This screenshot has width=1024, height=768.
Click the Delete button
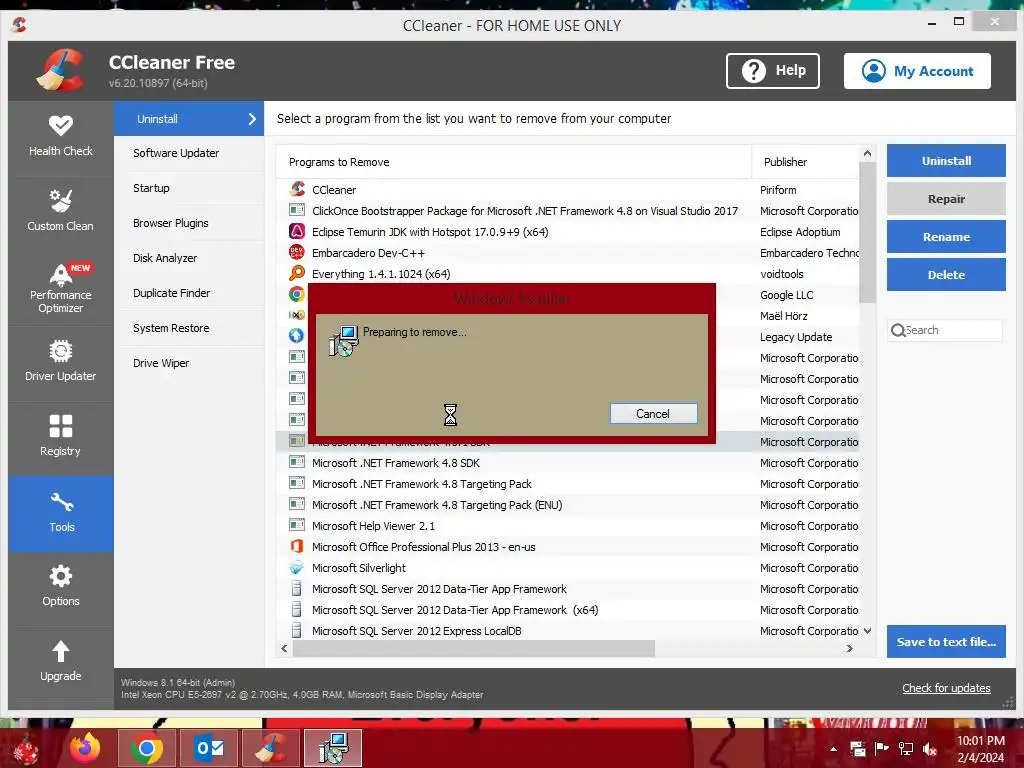click(x=946, y=274)
